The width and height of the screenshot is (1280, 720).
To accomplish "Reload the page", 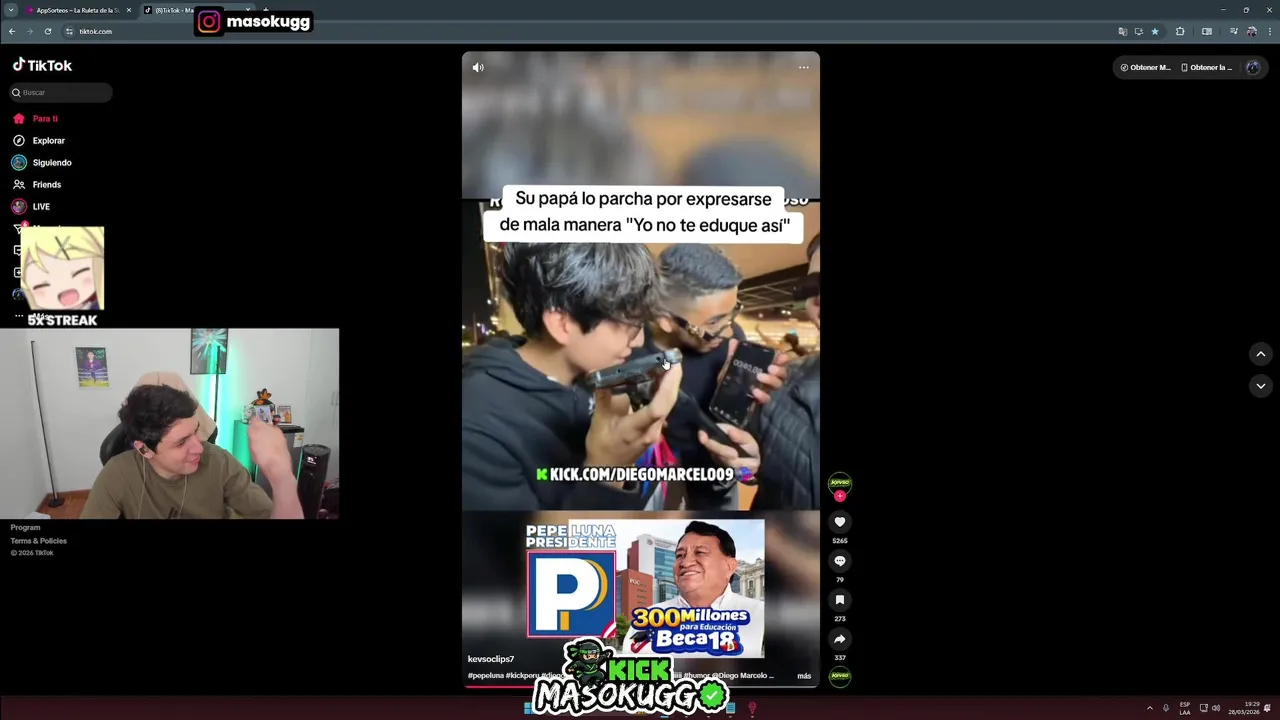I will tap(47, 31).
